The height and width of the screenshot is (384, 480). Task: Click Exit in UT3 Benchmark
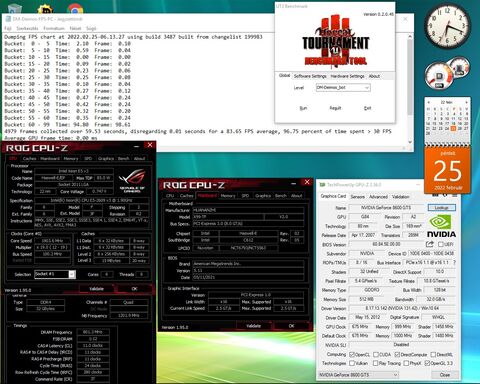click(x=367, y=108)
